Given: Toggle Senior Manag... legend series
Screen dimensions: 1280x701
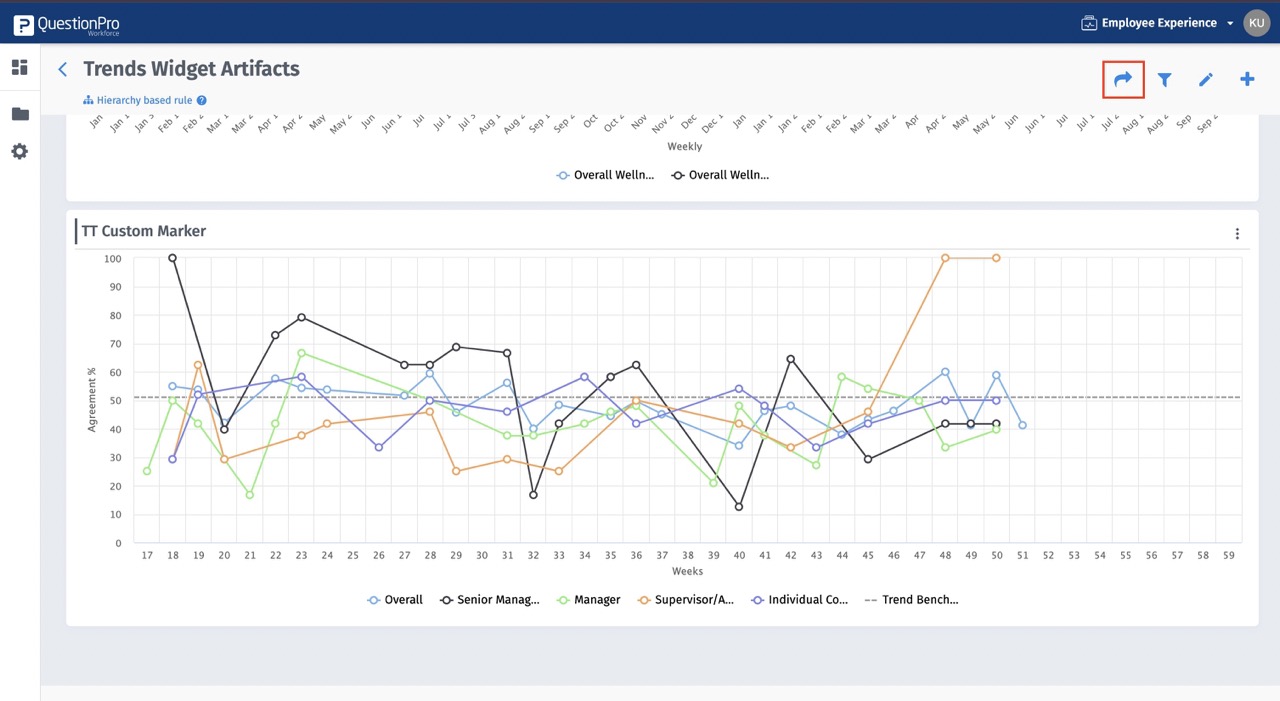Looking at the screenshot, I should pos(490,600).
